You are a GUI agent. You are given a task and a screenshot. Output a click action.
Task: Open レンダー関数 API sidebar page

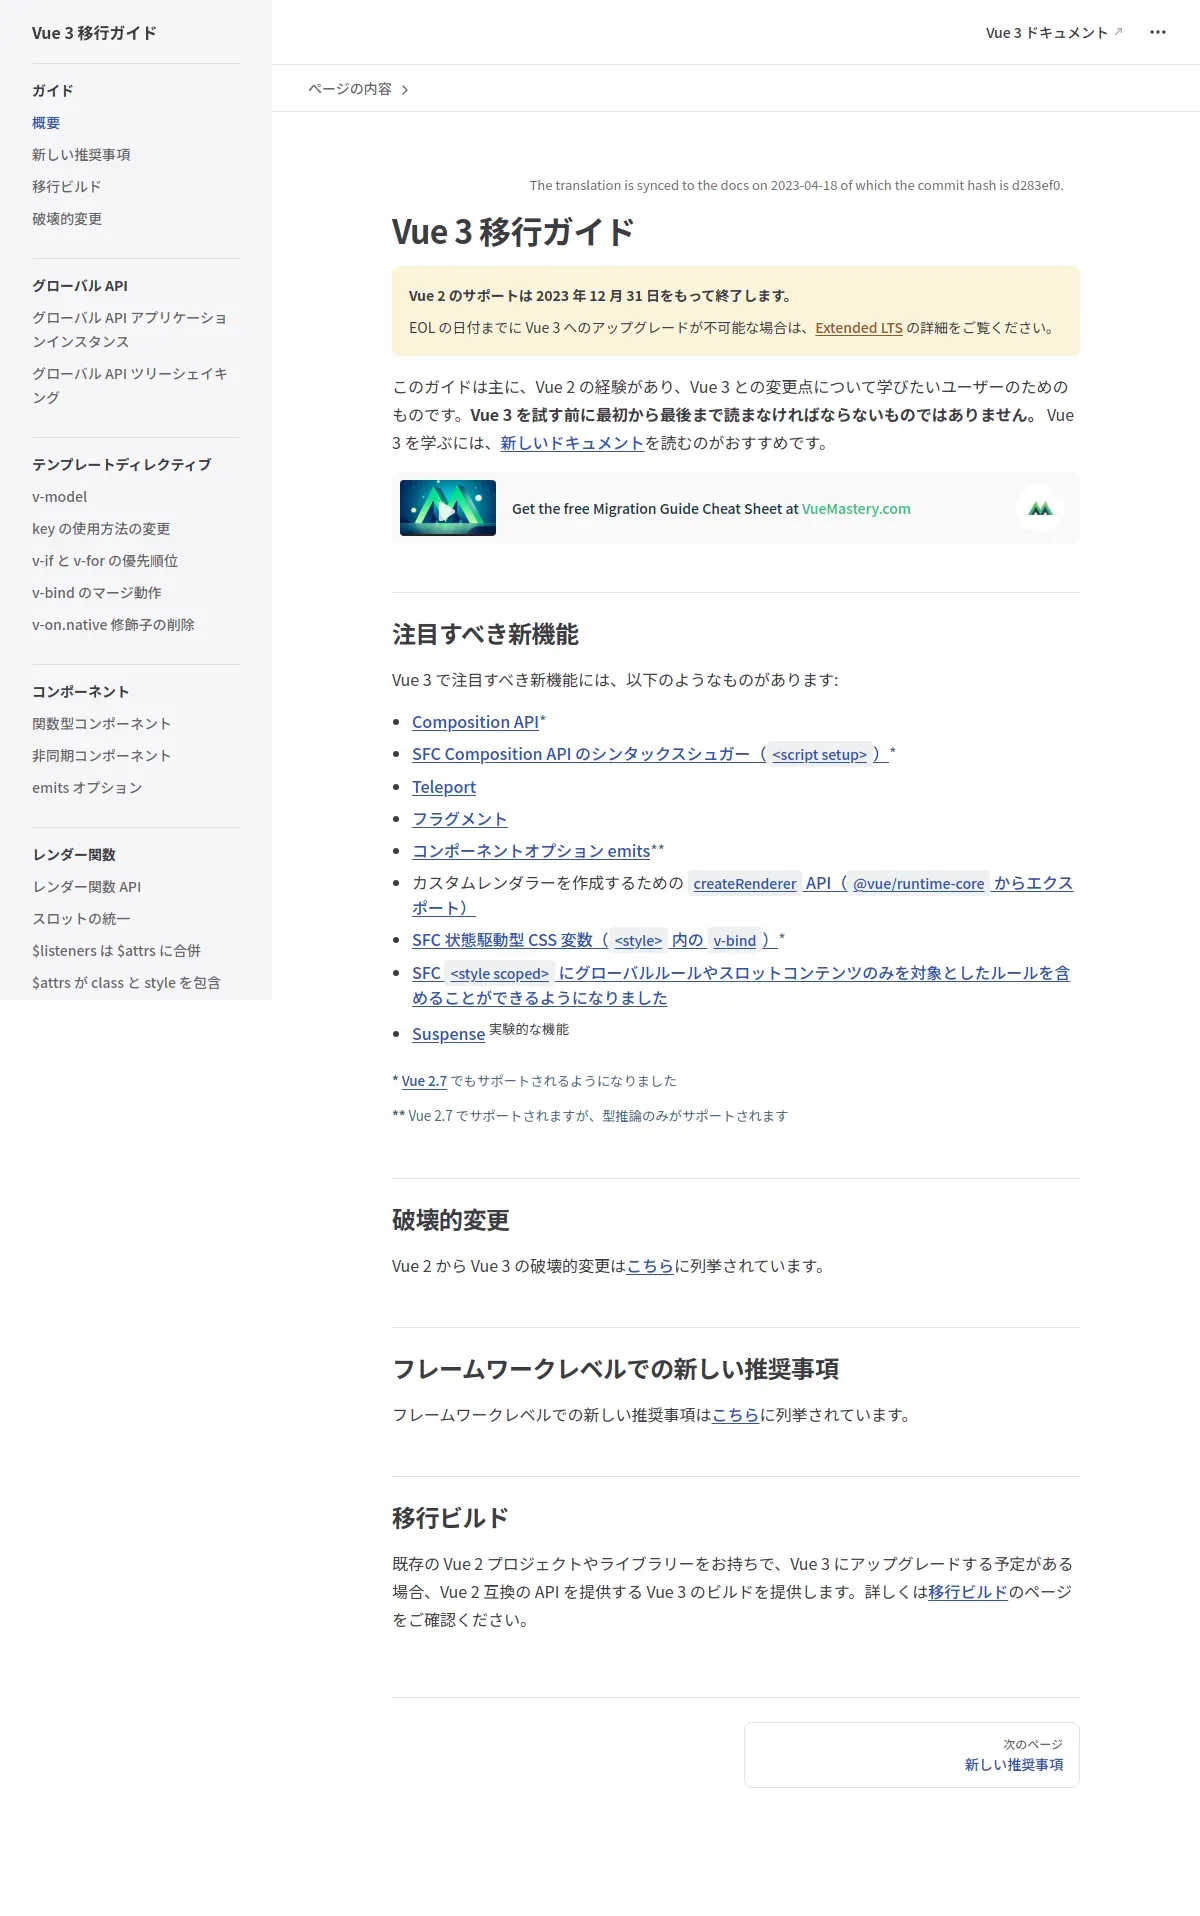(x=86, y=887)
